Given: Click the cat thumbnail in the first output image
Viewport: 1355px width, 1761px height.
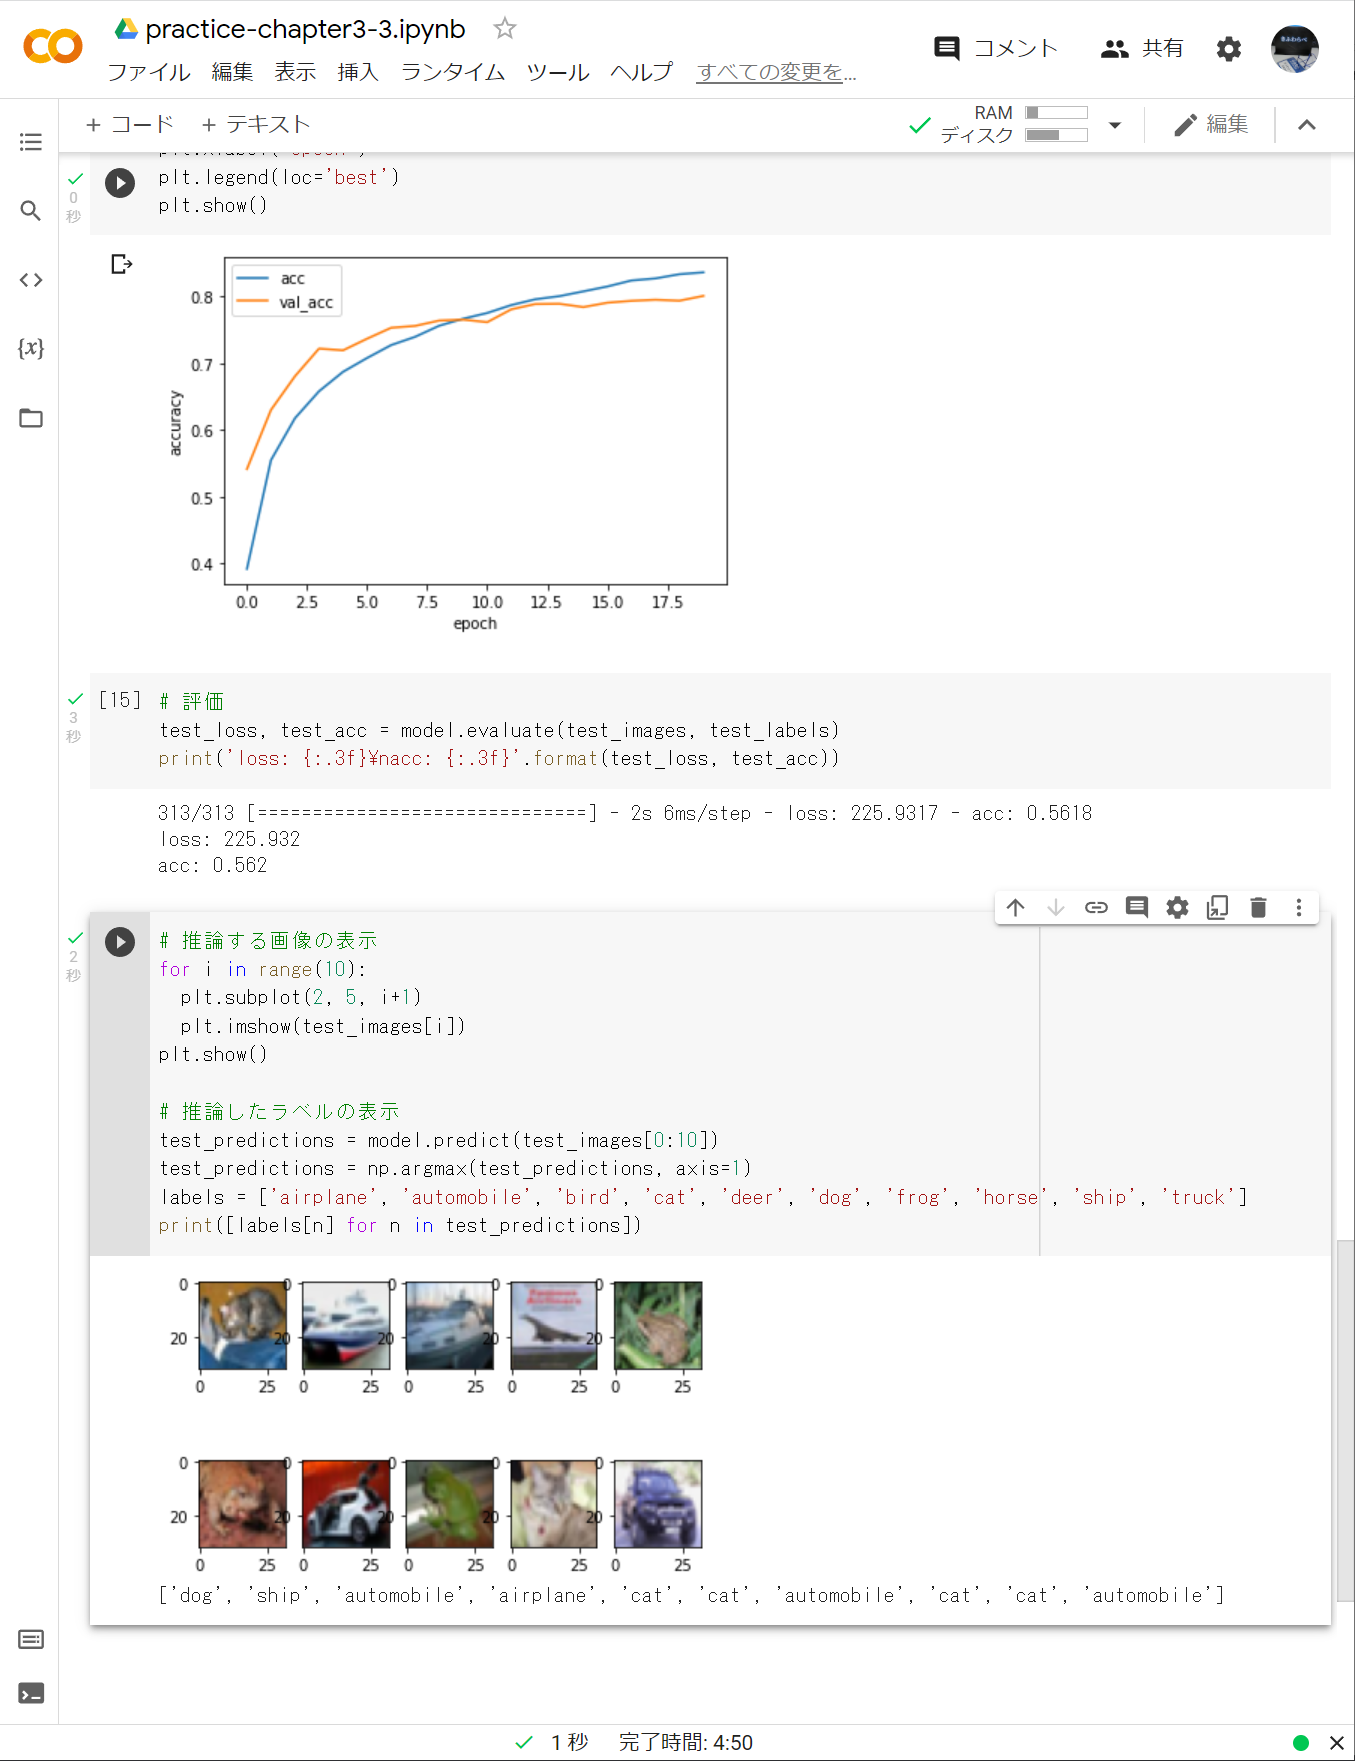Looking at the screenshot, I should [x=243, y=1326].
